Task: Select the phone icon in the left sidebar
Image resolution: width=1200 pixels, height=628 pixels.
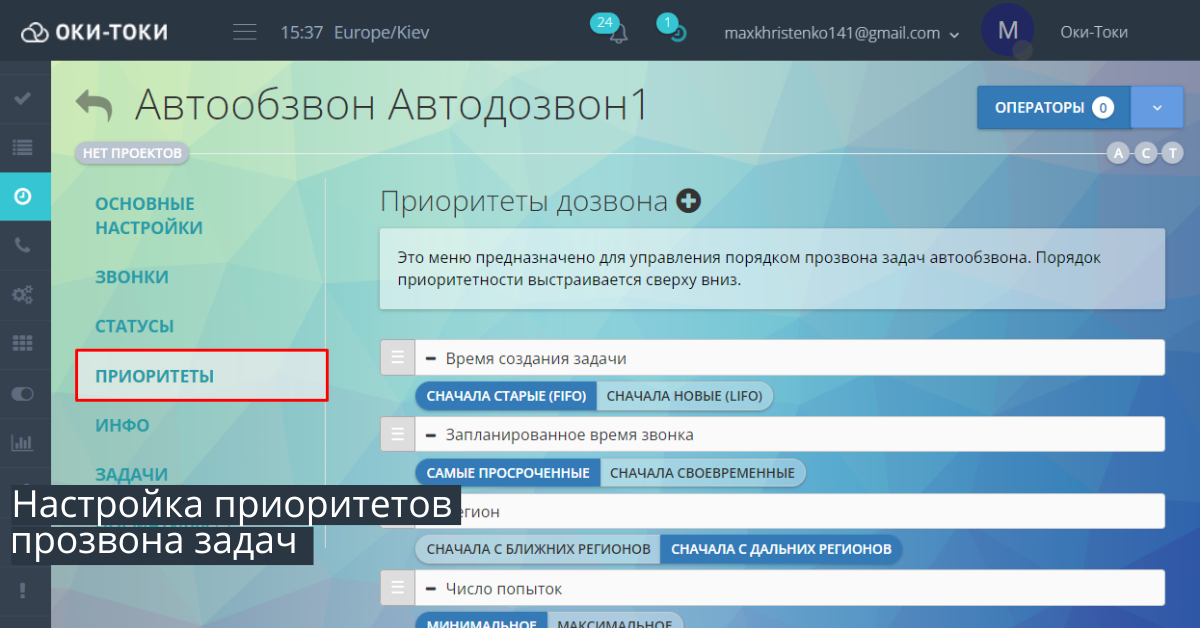Action: [x=23, y=246]
